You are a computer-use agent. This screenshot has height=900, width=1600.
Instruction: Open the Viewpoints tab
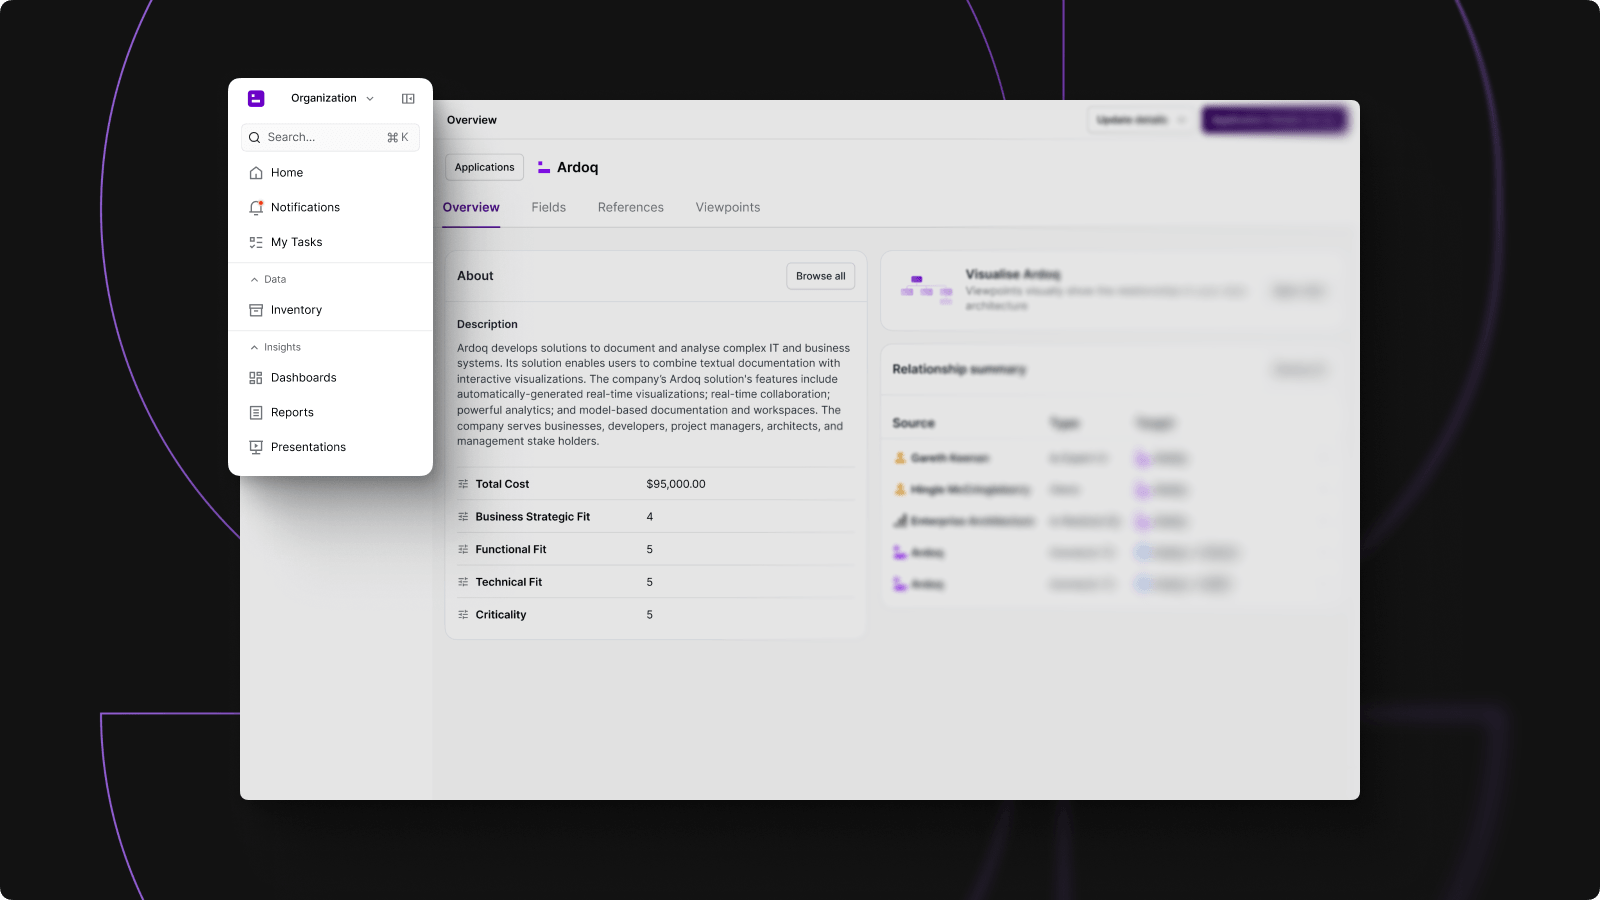click(727, 207)
